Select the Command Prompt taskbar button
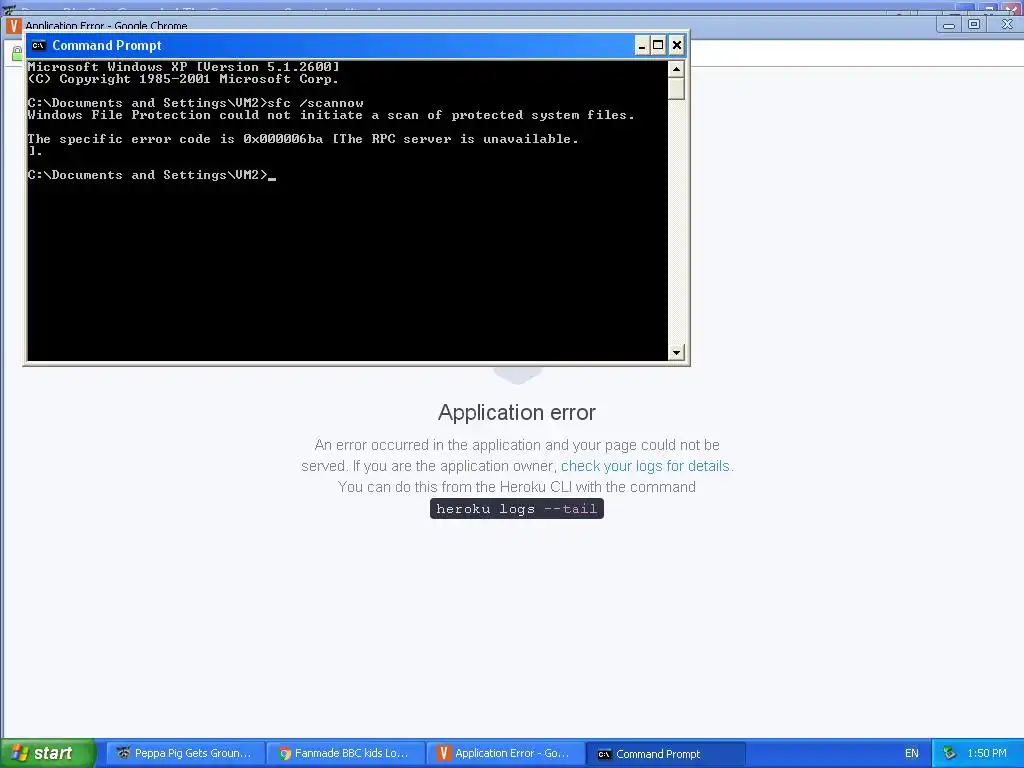The height and width of the screenshot is (768, 1024). pyautogui.click(x=665, y=754)
